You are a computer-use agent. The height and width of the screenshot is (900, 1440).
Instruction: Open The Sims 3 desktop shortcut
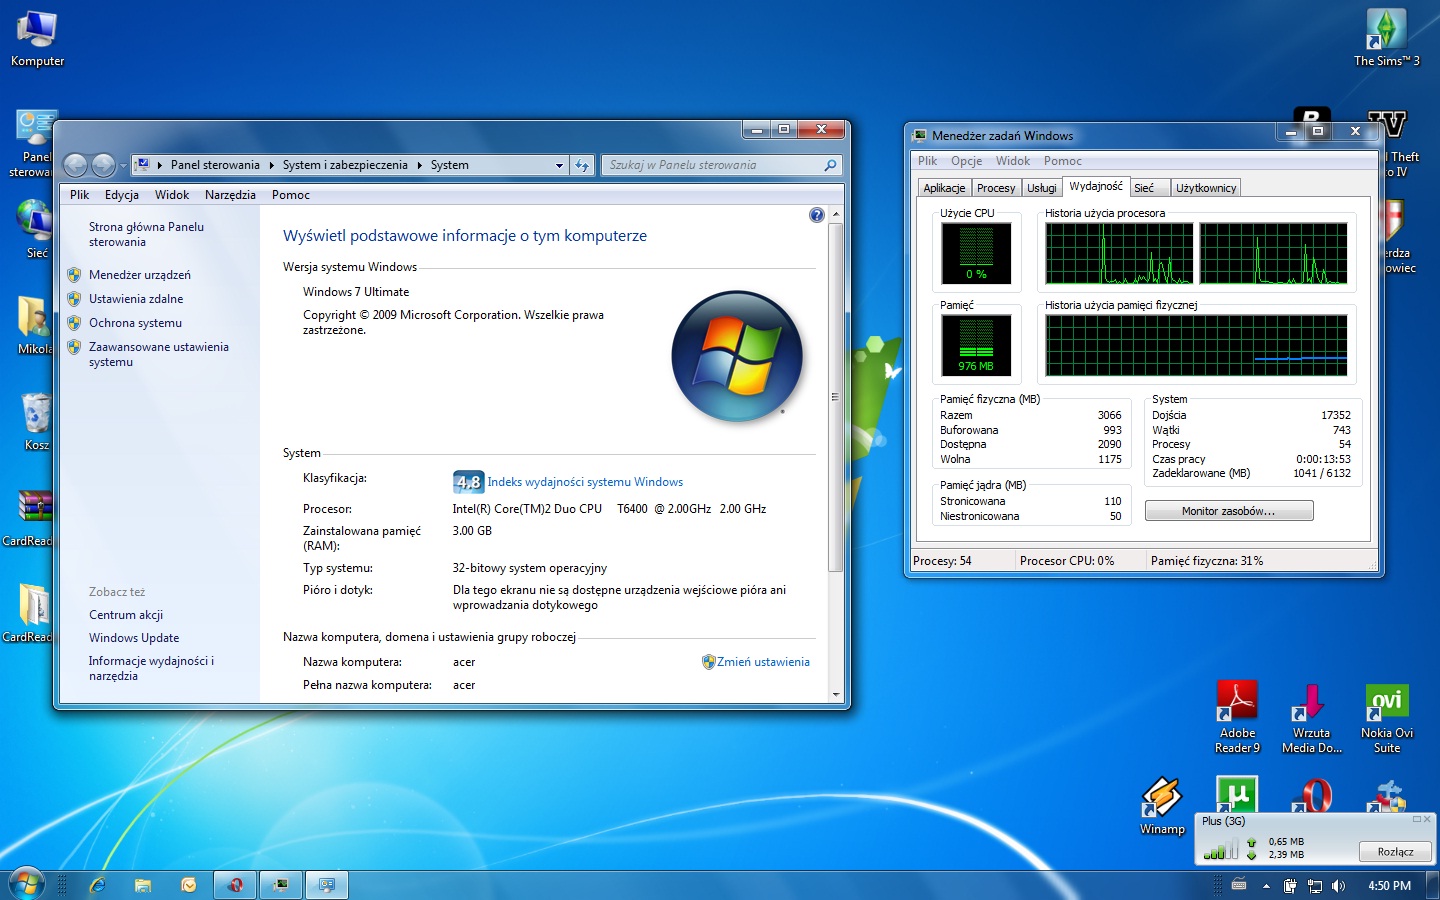tap(1386, 38)
